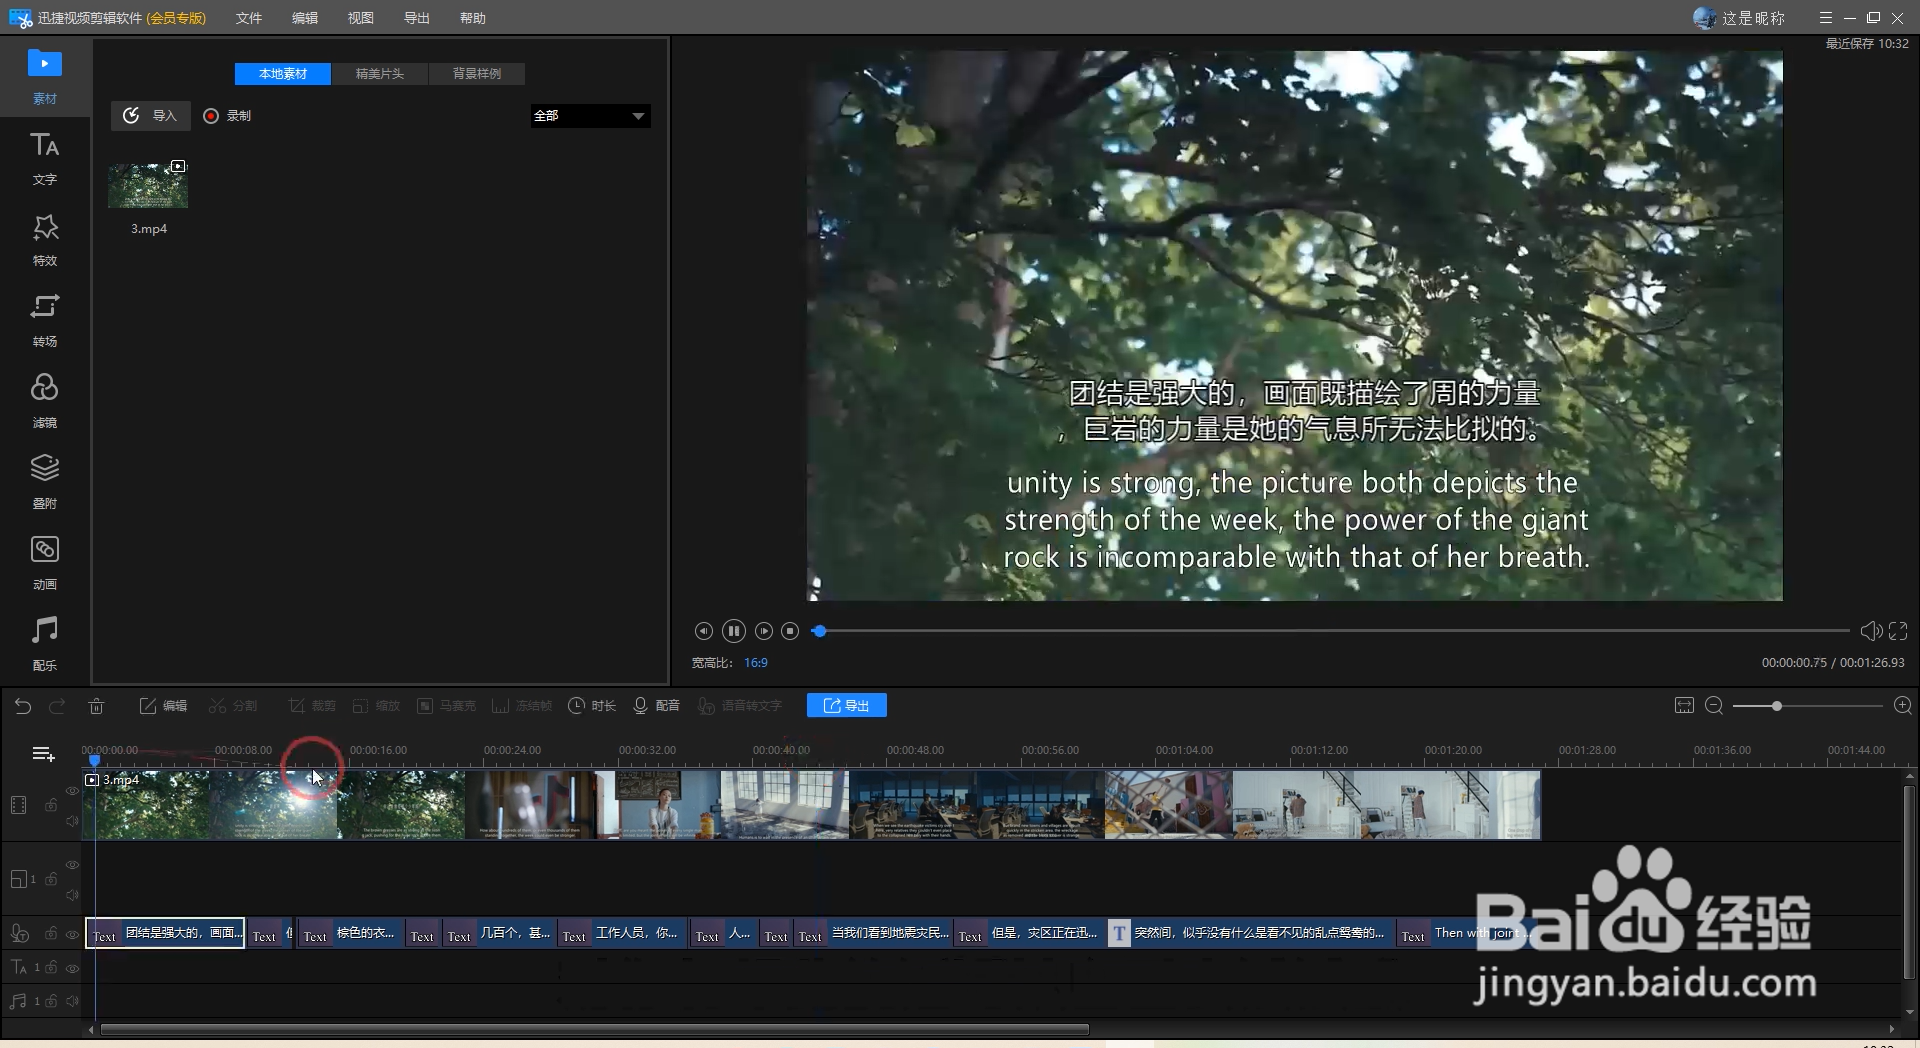Toggle lock on the subtitle track
The width and height of the screenshot is (1920, 1048).
pyautogui.click(x=51, y=934)
